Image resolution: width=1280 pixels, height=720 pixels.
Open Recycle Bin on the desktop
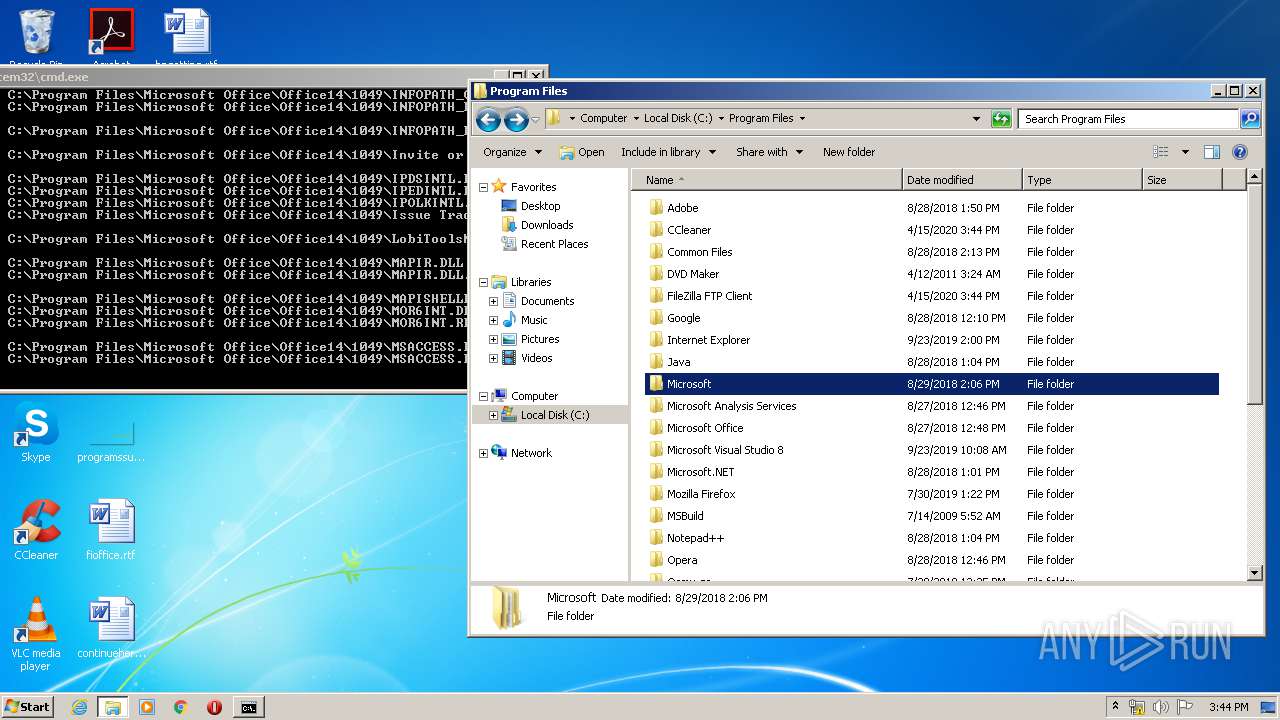coord(36,36)
